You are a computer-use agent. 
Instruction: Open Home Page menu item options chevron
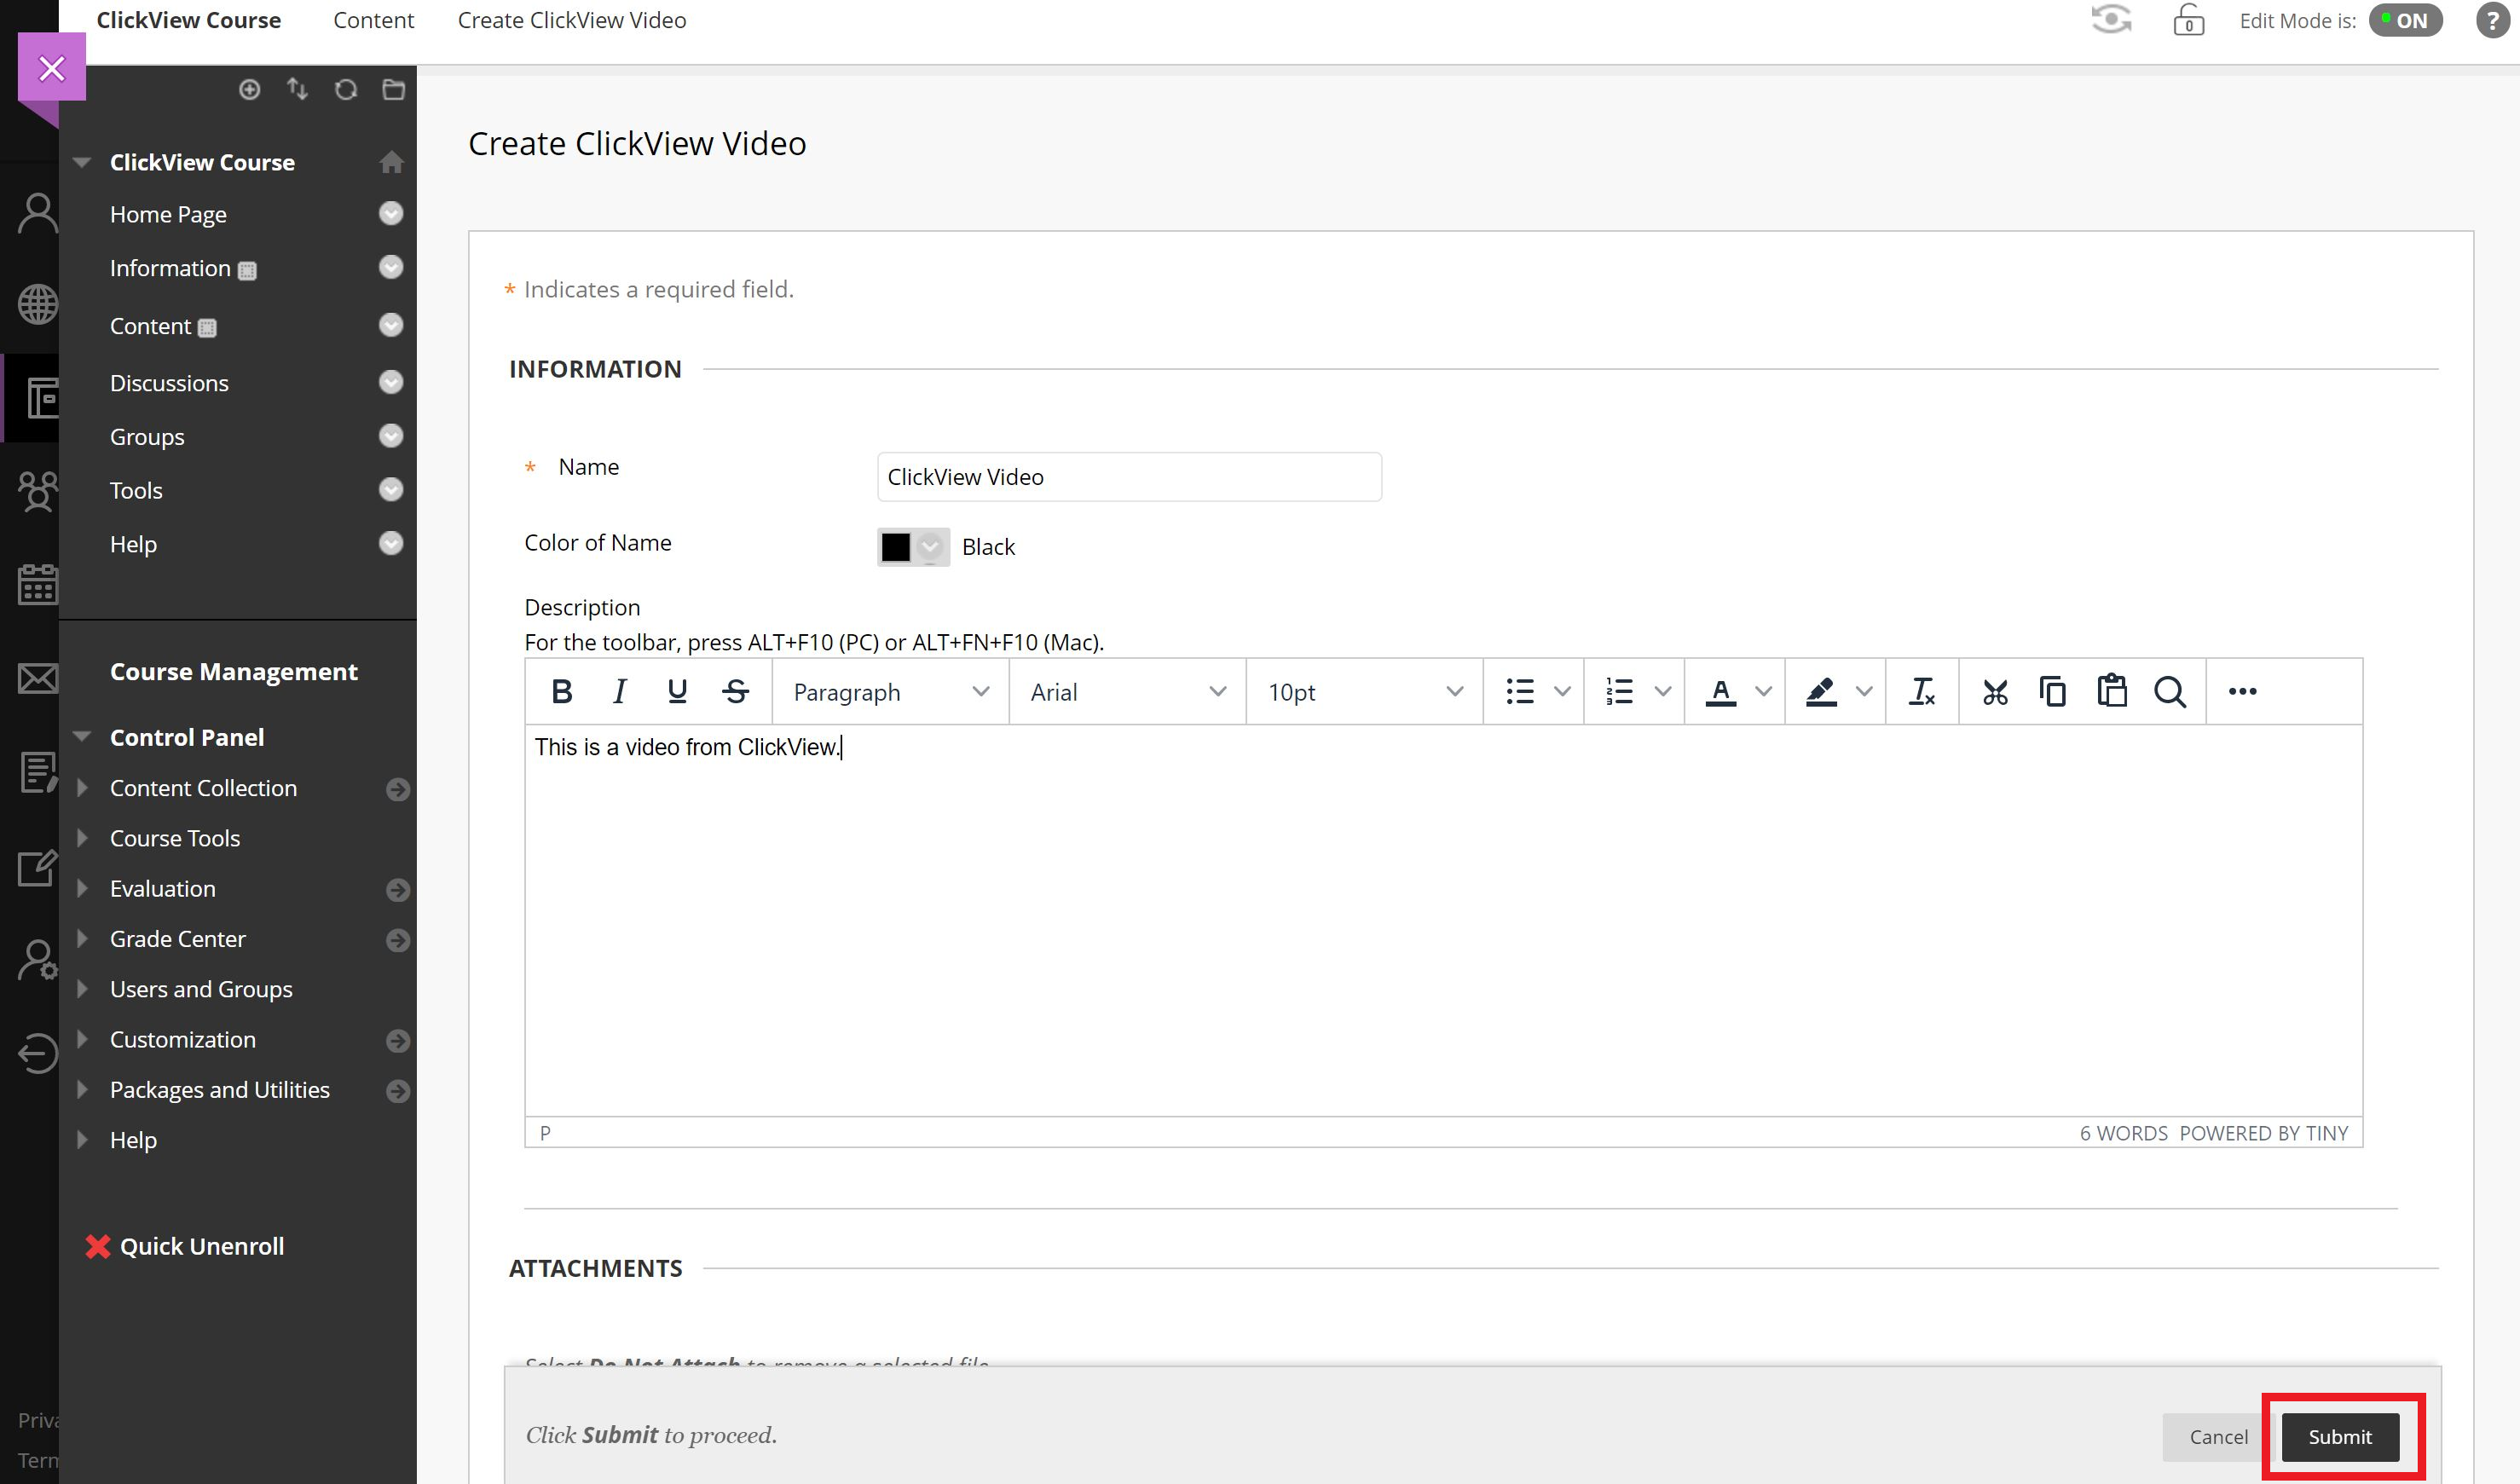point(391,213)
